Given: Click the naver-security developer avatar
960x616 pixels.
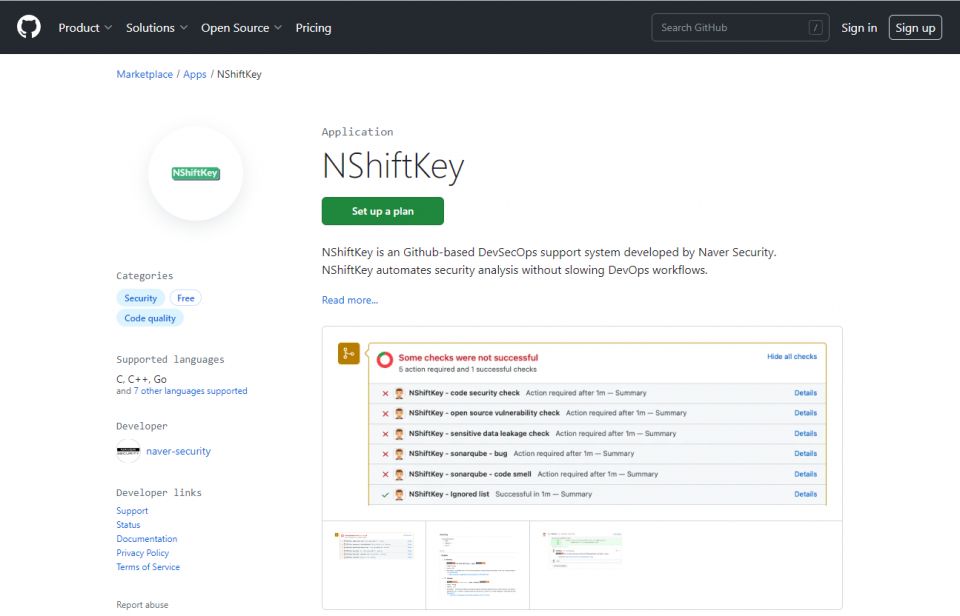Looking at the screenshot, I should tap(128, 451).
